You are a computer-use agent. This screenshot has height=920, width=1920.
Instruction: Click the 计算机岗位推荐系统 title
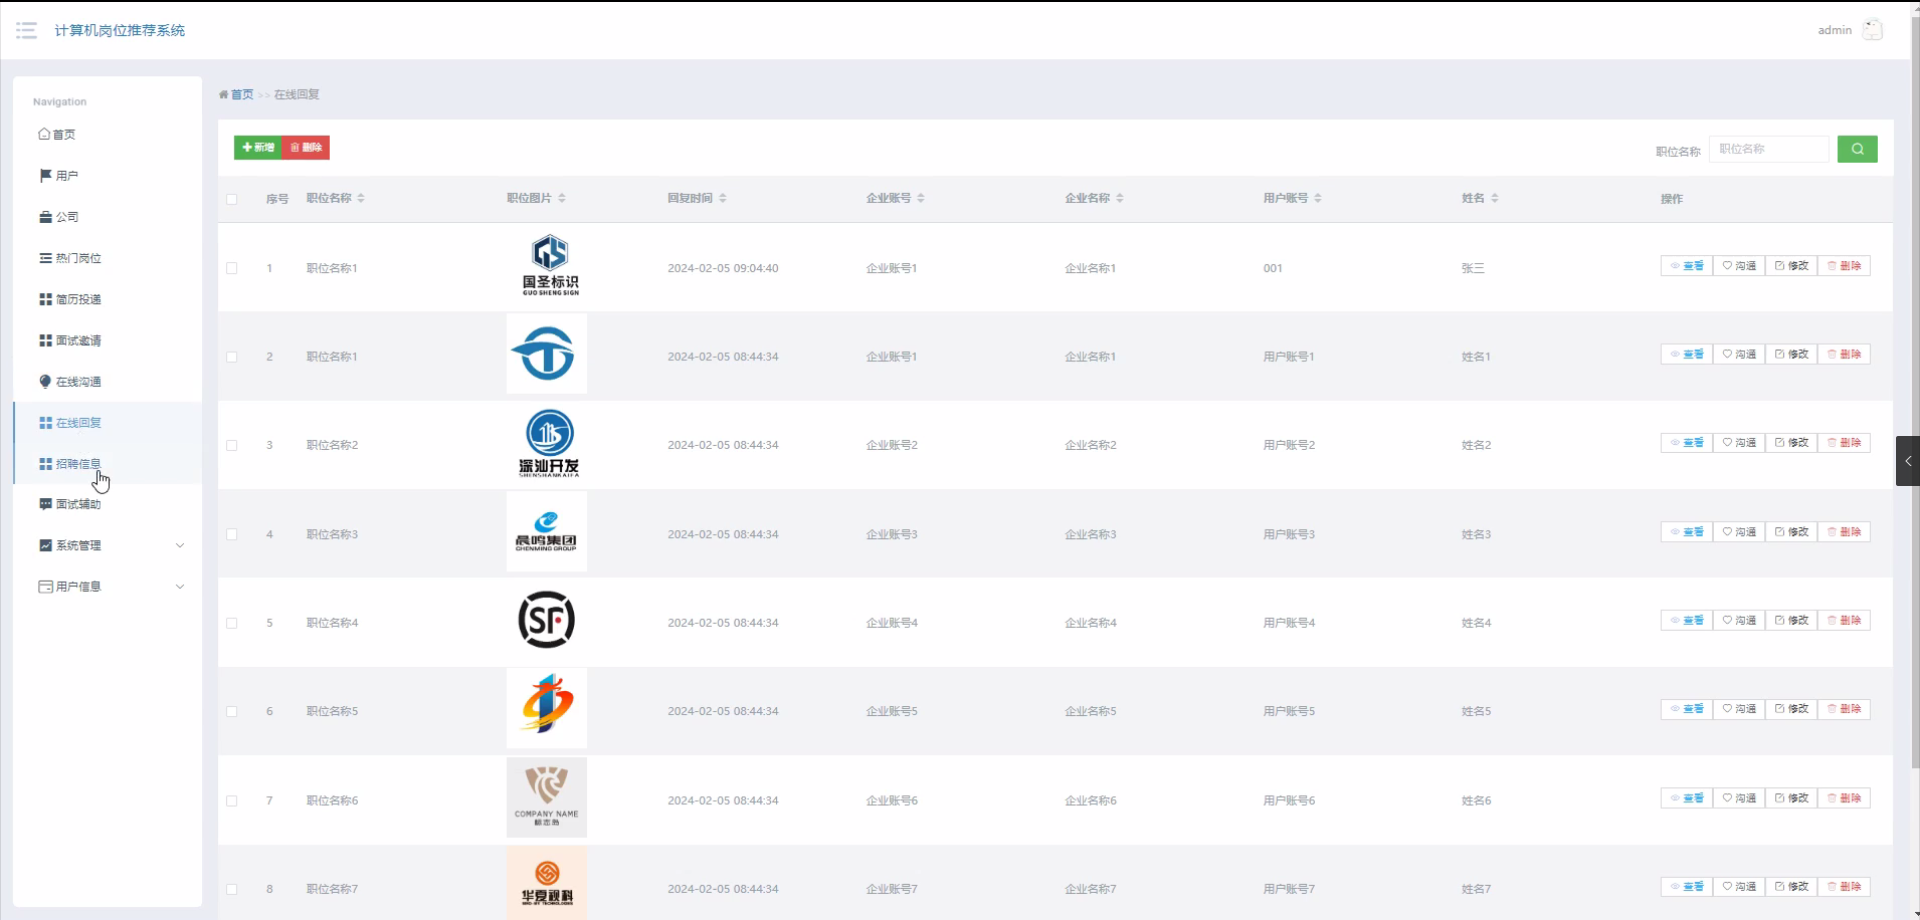click(x=120, y=30)
